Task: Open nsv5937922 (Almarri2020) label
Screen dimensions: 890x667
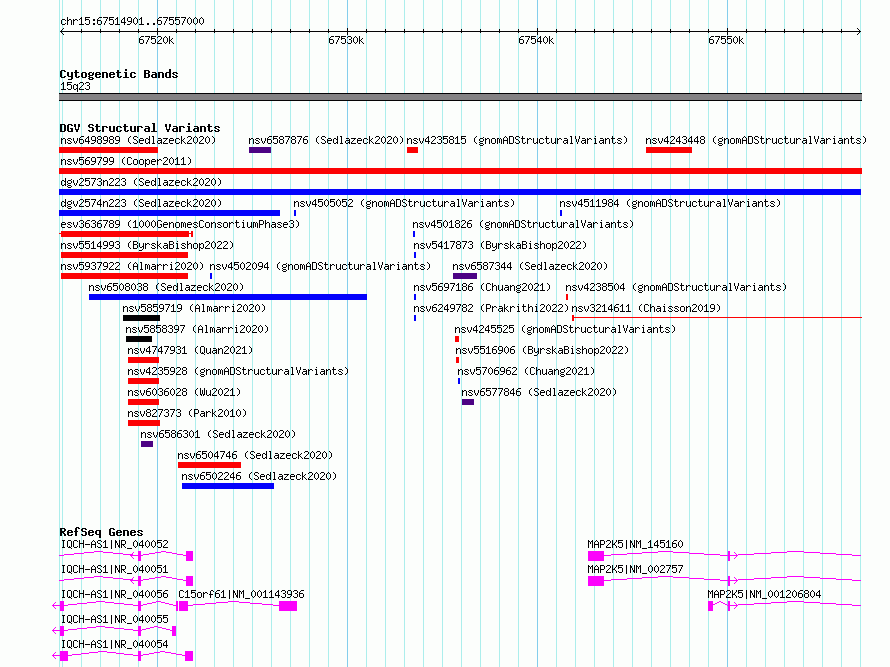Action: [132, 266]
